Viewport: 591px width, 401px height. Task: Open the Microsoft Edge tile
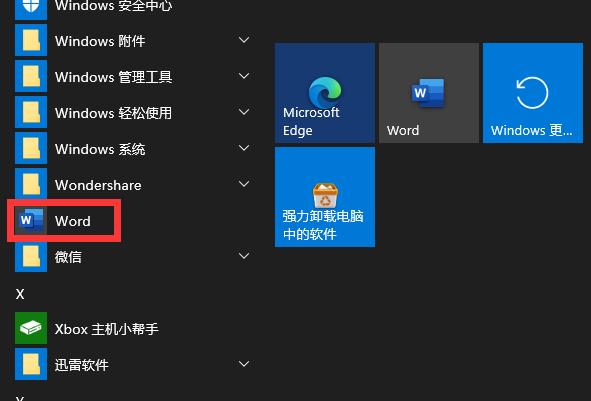coord(325,93)
